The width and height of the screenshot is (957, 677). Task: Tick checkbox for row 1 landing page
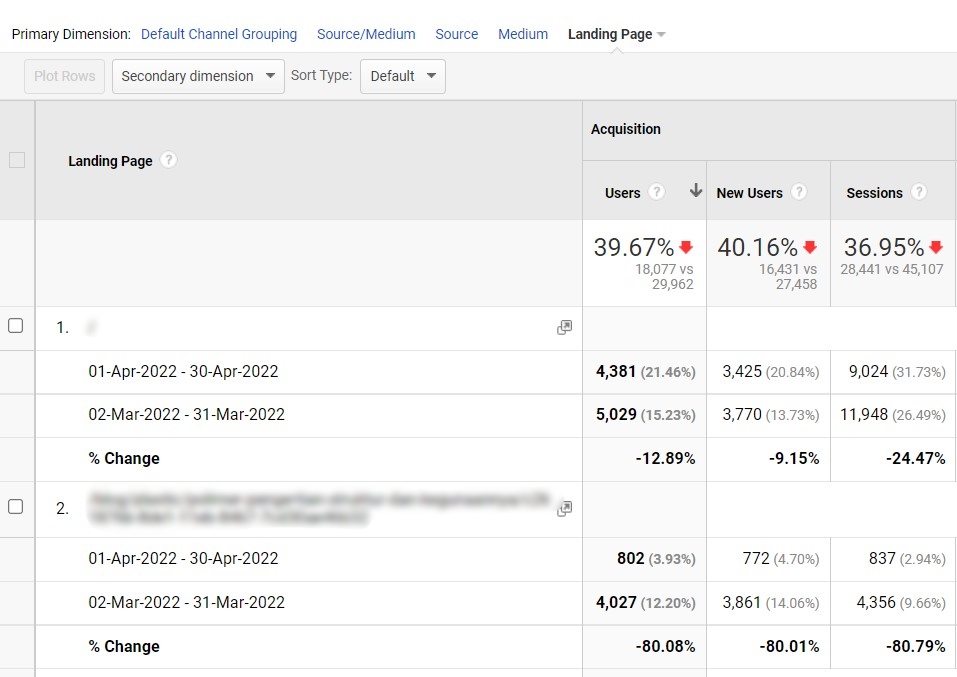tap(16, 325)
